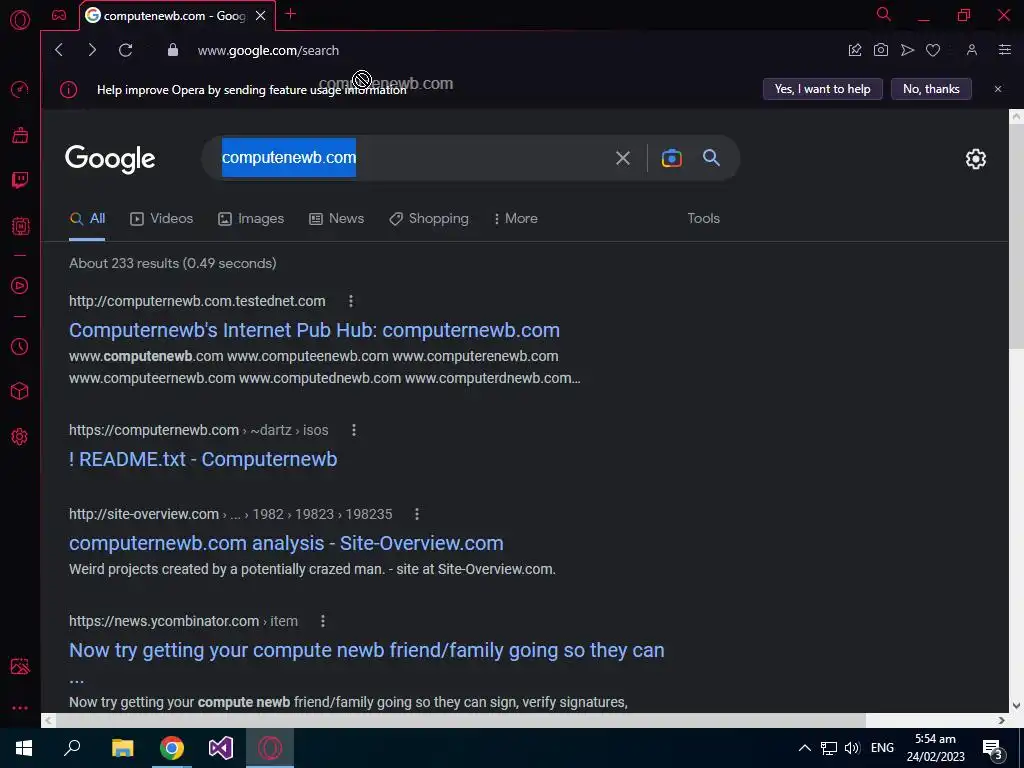Open options for testednet.com result
Image resolution: width=1024 pixels, height=768 pixels.
(x=351, y=301)
